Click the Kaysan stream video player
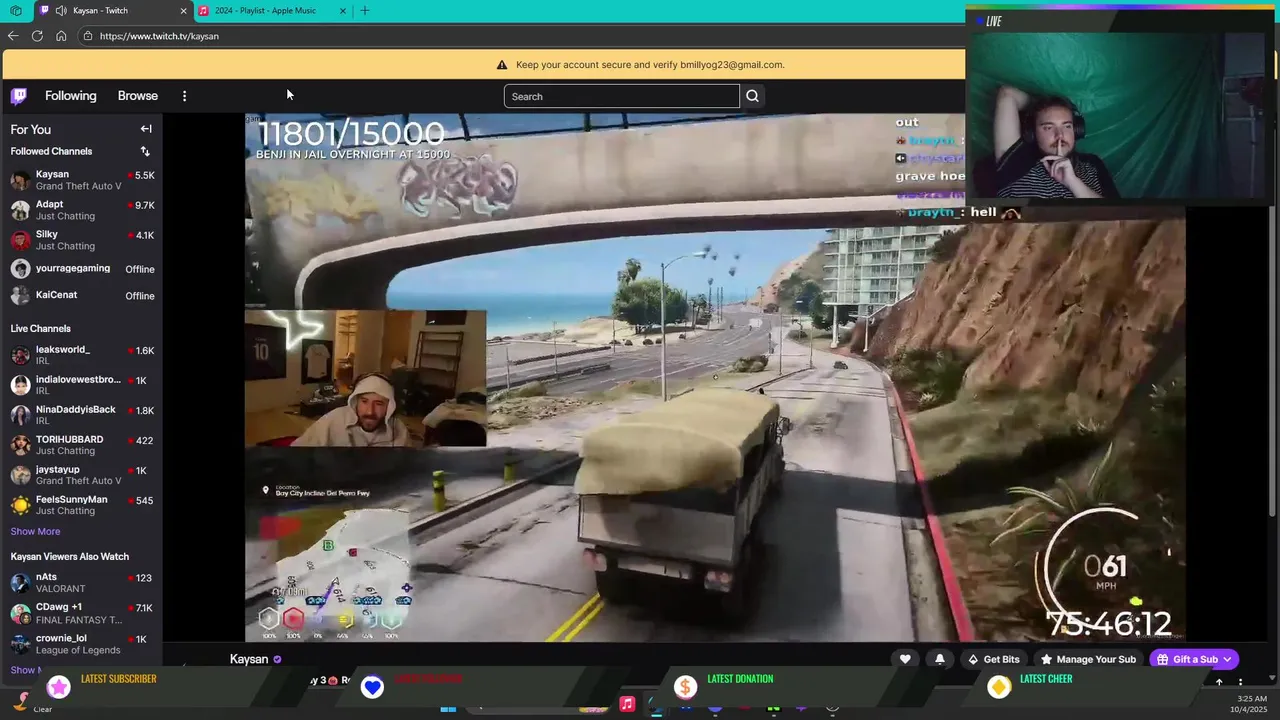1280x720 pixels. click(715, 377)
